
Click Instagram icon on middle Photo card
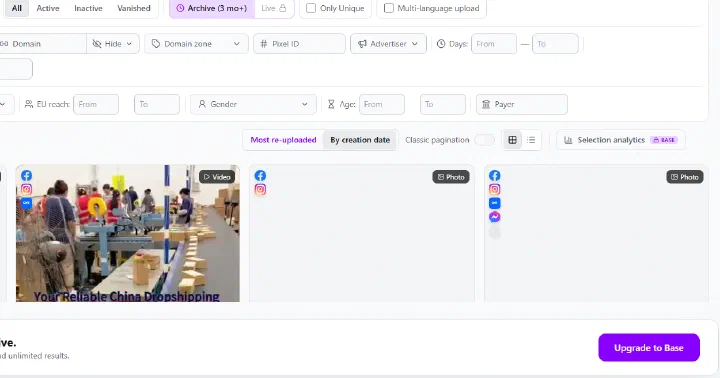tap(260, 190)
